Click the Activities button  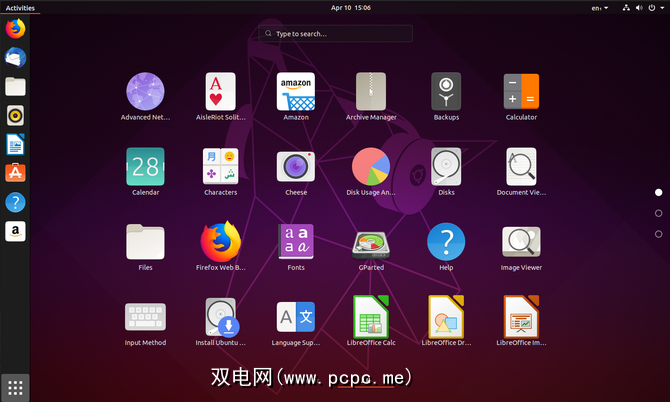tap(20, 8)
